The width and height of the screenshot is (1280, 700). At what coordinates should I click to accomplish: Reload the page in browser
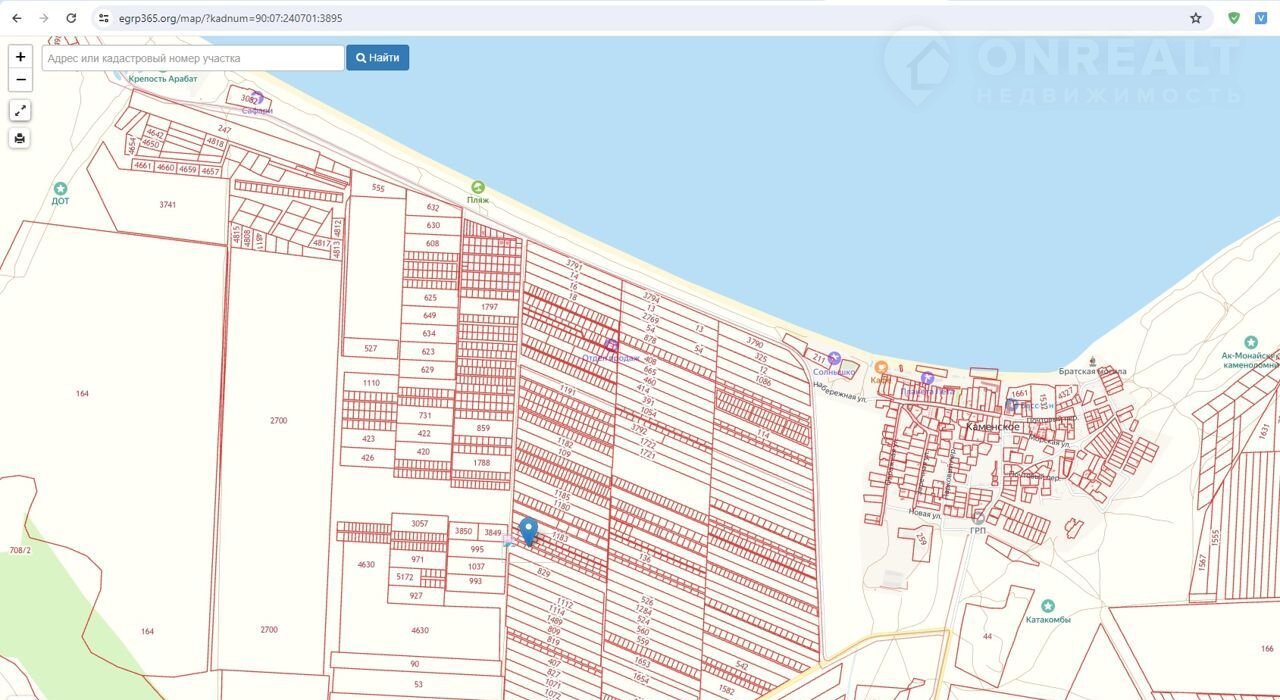click(x=71, y=18)
